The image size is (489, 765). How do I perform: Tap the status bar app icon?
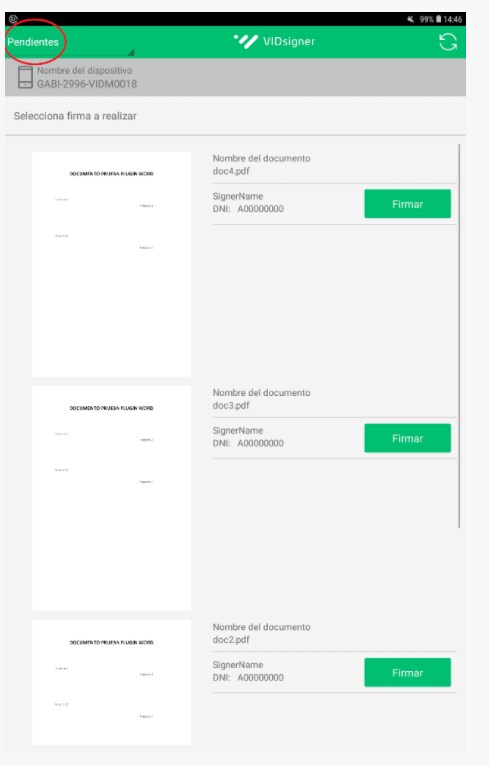[x=13, y=19]
